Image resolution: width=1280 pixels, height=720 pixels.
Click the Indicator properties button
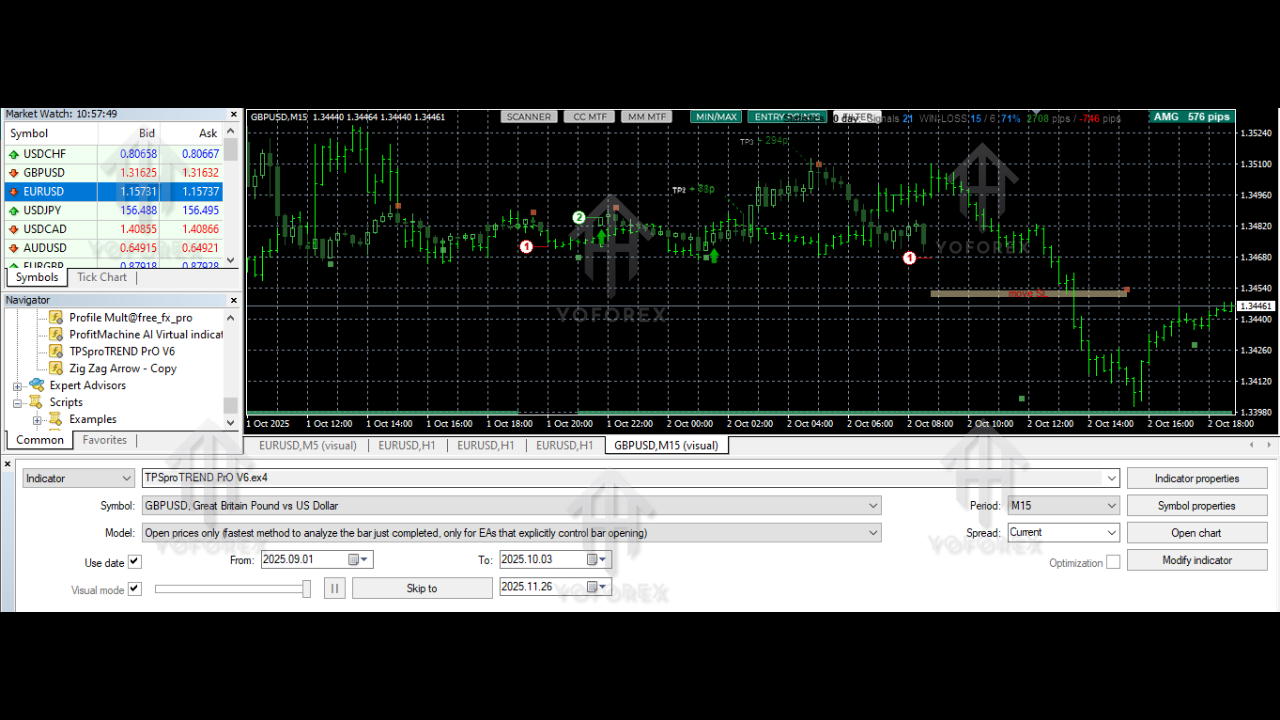pos(1196,479)
